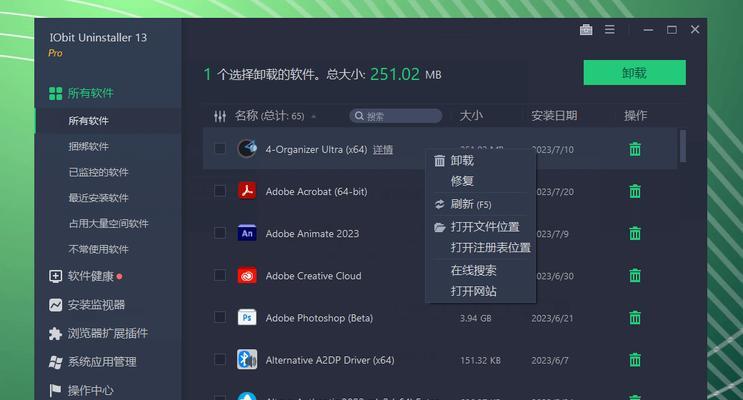Open the toolbox briefcase icon in title bar
Viewport: 743px width, 400px height.
pos(586,30)
